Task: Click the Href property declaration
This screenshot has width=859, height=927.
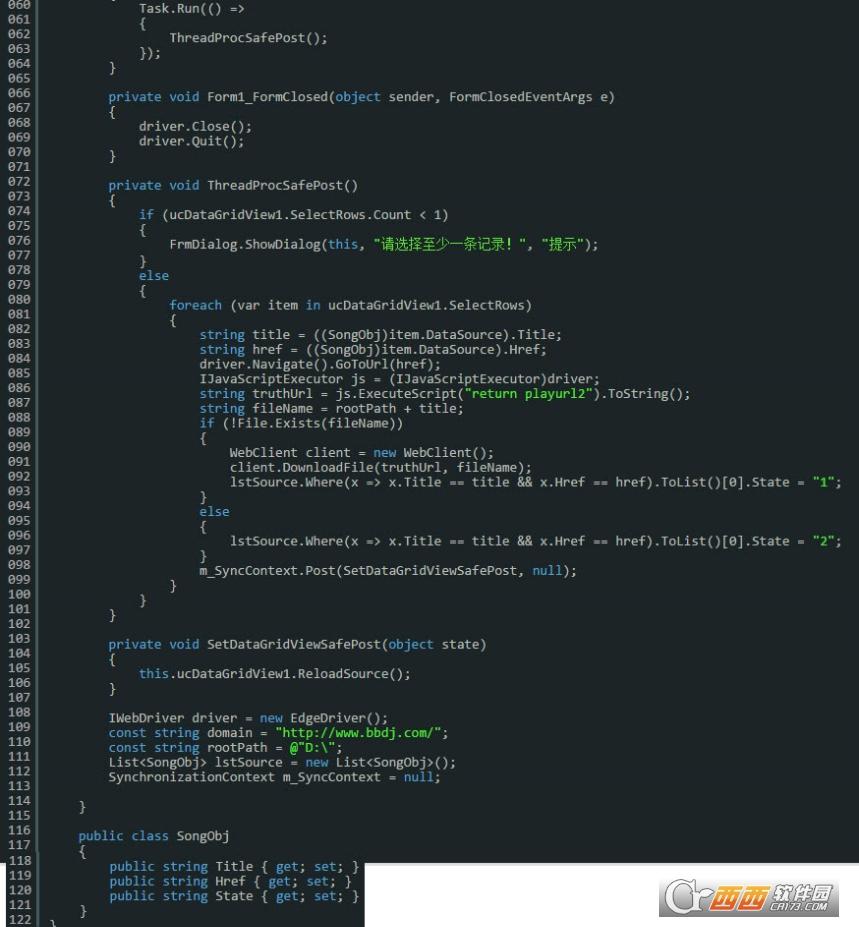Action: [230, 881]
